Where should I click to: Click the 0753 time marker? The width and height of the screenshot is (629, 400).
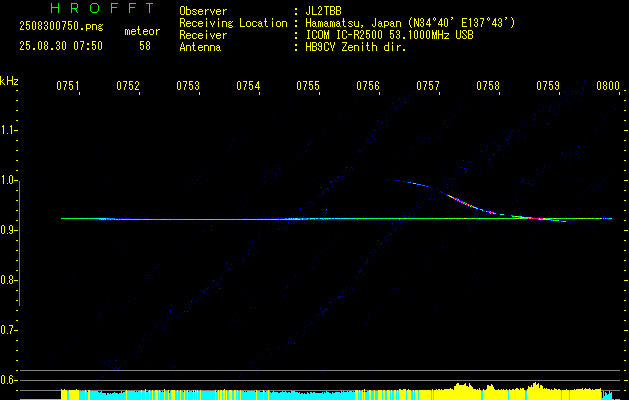point(188,86)
